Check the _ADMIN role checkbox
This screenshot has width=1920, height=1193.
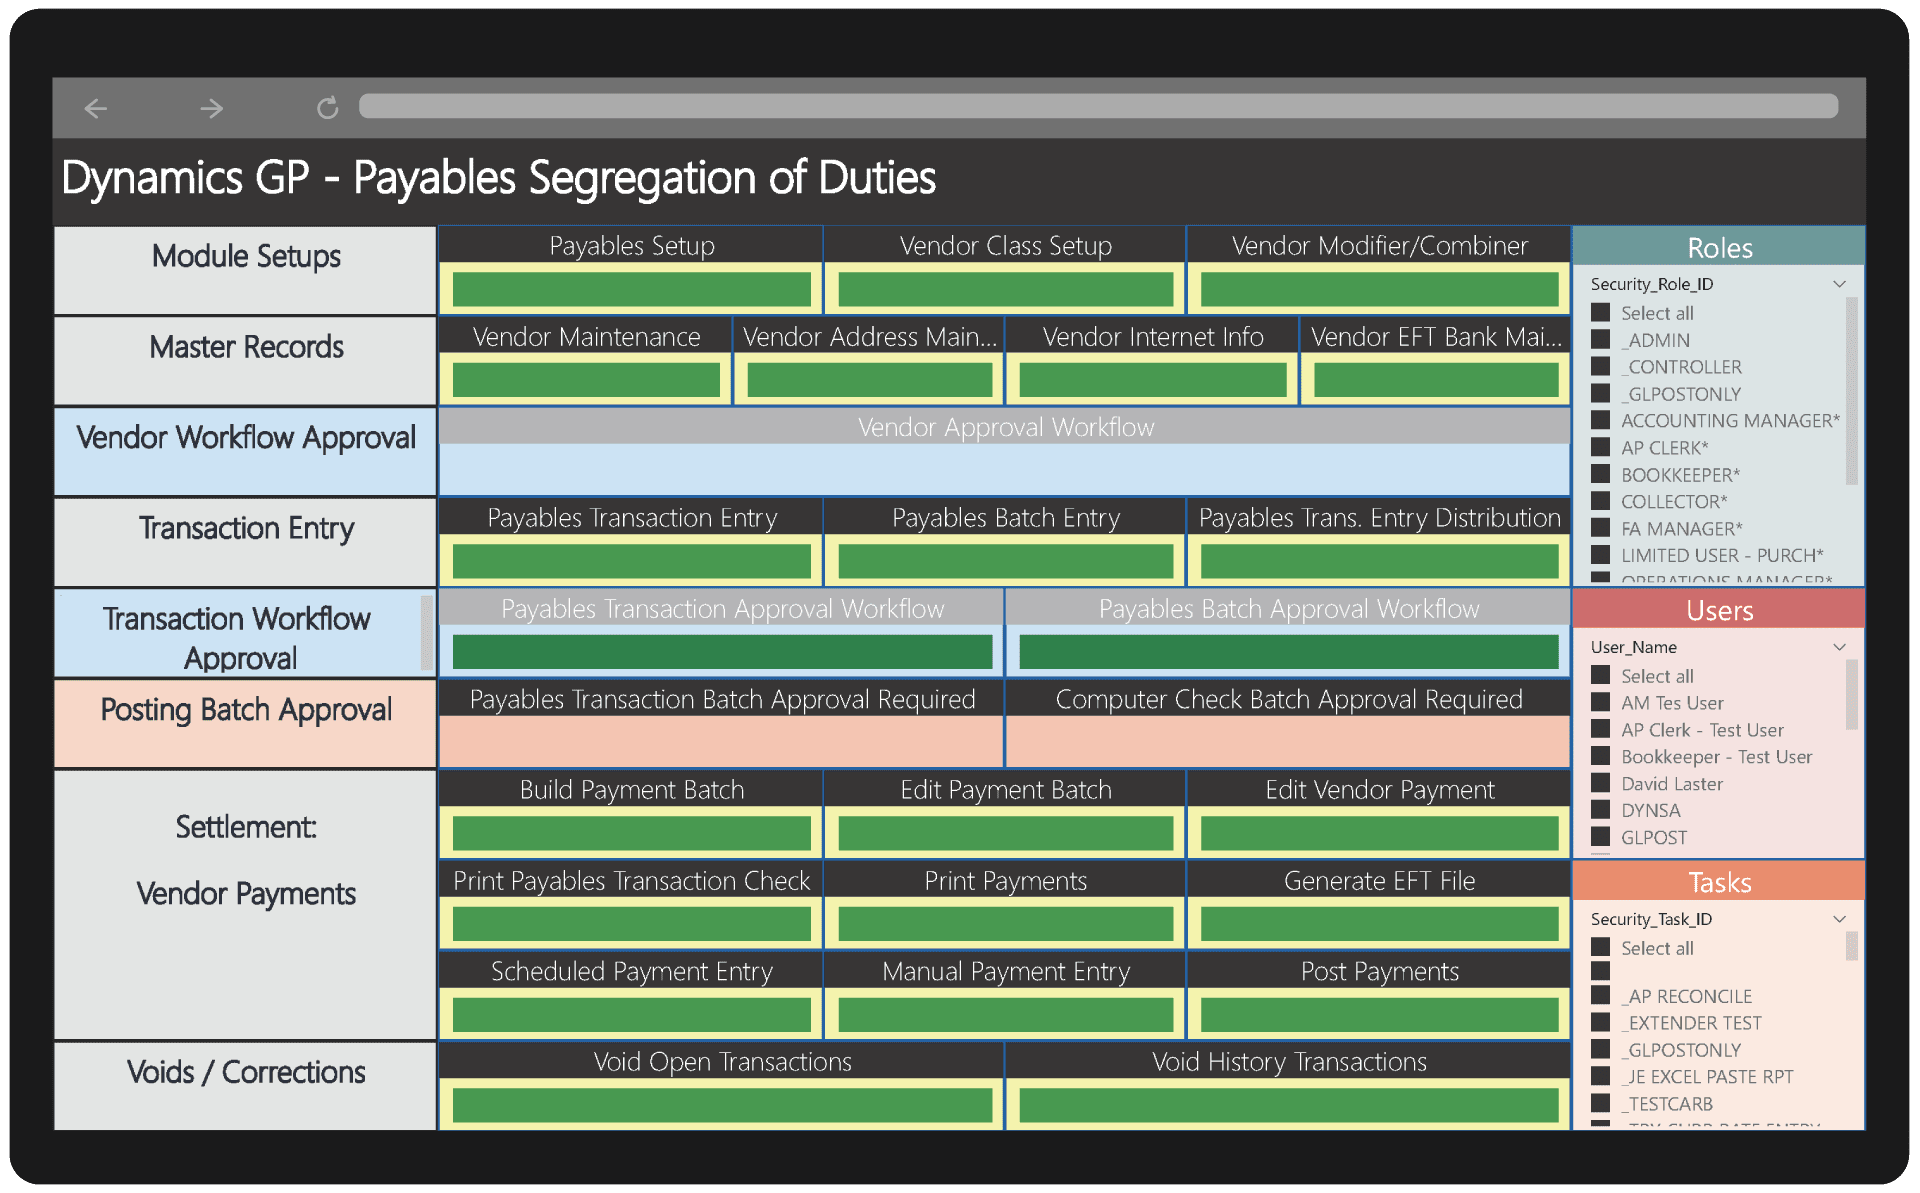click(x=1600, y=340)
